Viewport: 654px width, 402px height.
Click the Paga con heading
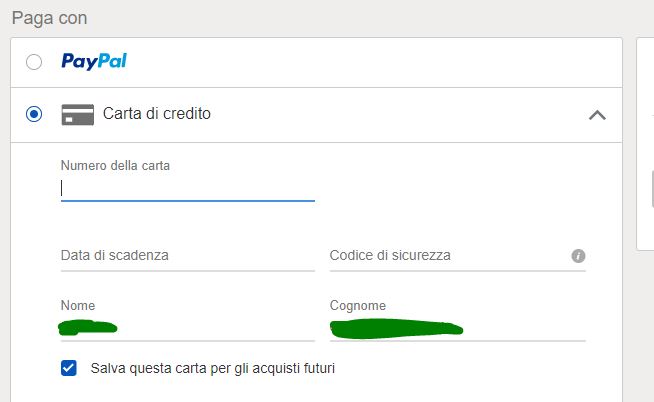[x=49, y=18]
